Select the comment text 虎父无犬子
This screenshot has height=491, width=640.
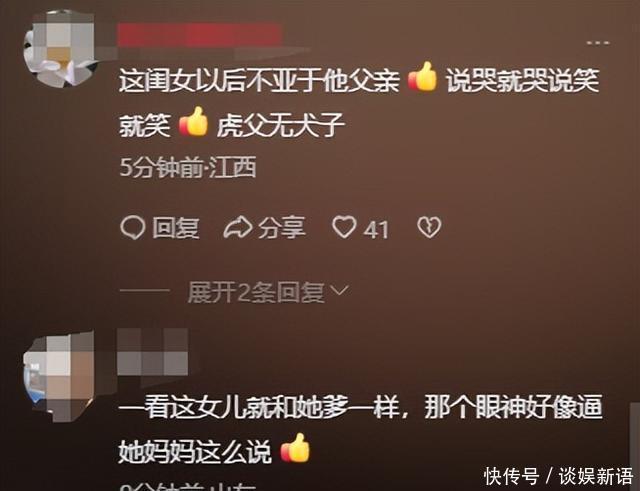pos(281,125)
